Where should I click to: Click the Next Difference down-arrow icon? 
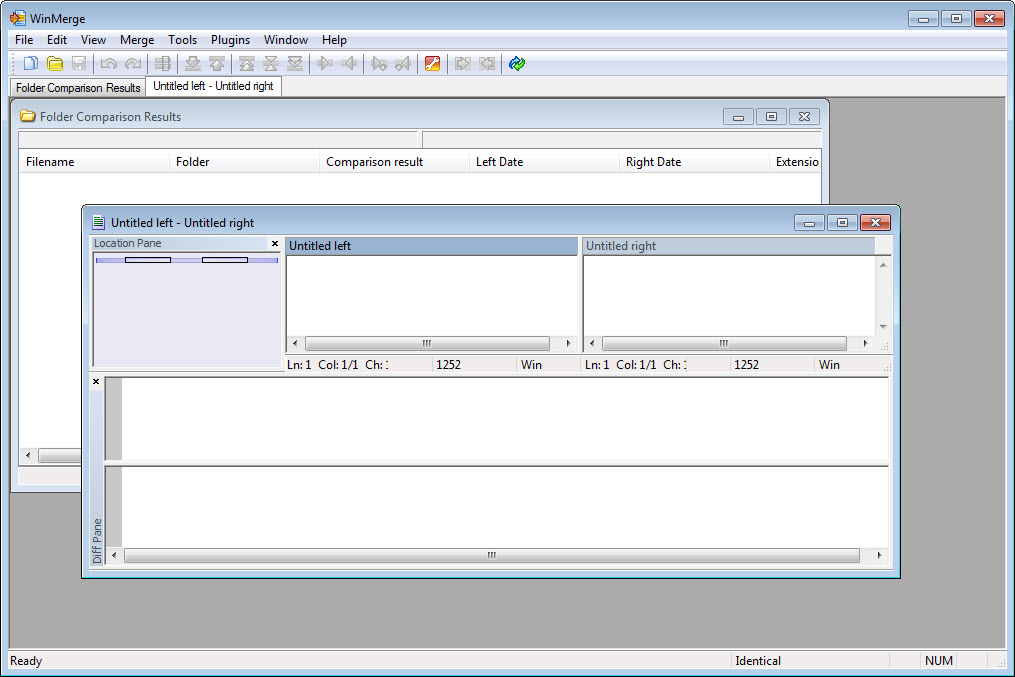193,63
